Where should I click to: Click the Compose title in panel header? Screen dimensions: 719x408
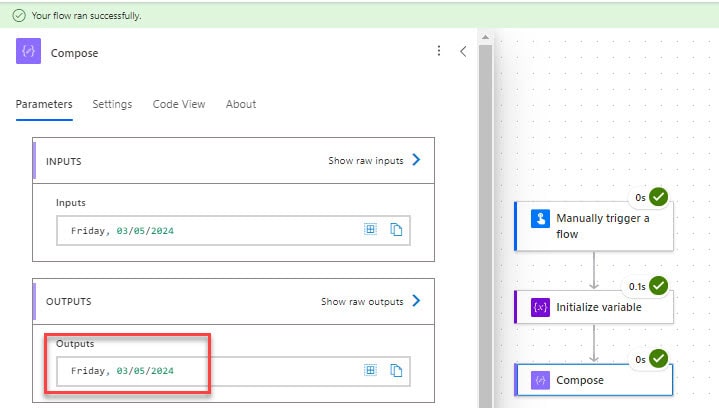(74, 53)
